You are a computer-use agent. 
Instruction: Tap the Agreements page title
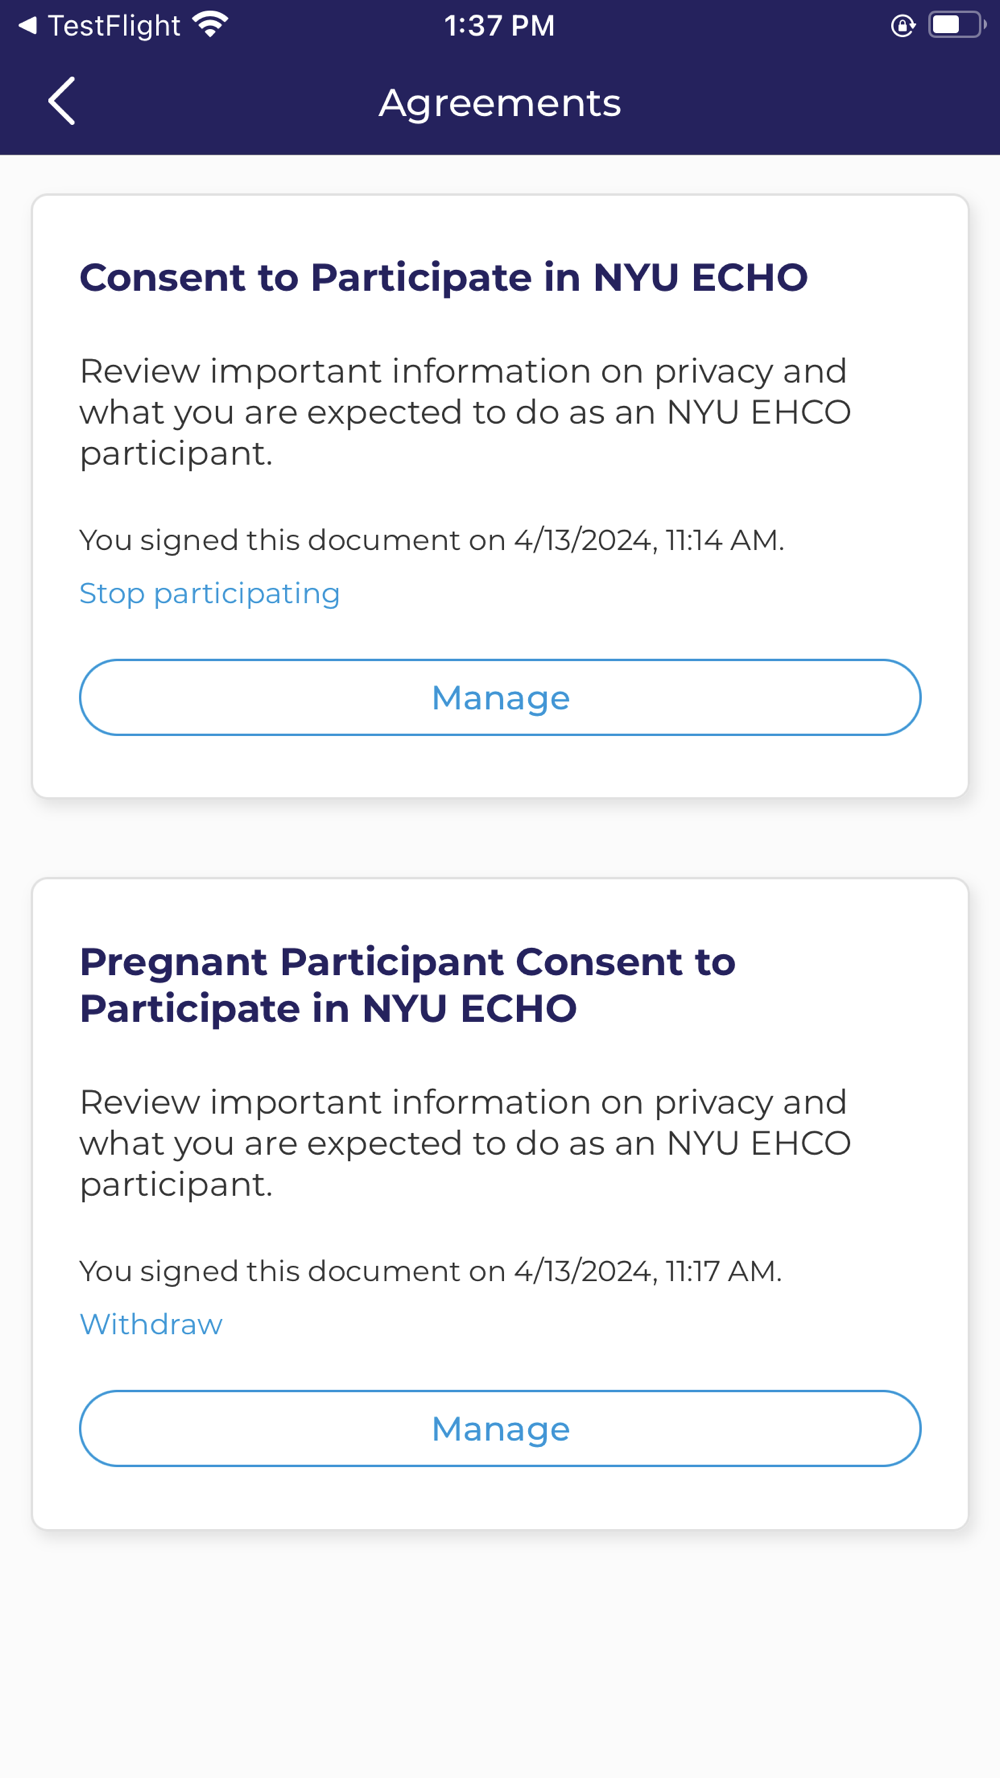tap(500, 103)
